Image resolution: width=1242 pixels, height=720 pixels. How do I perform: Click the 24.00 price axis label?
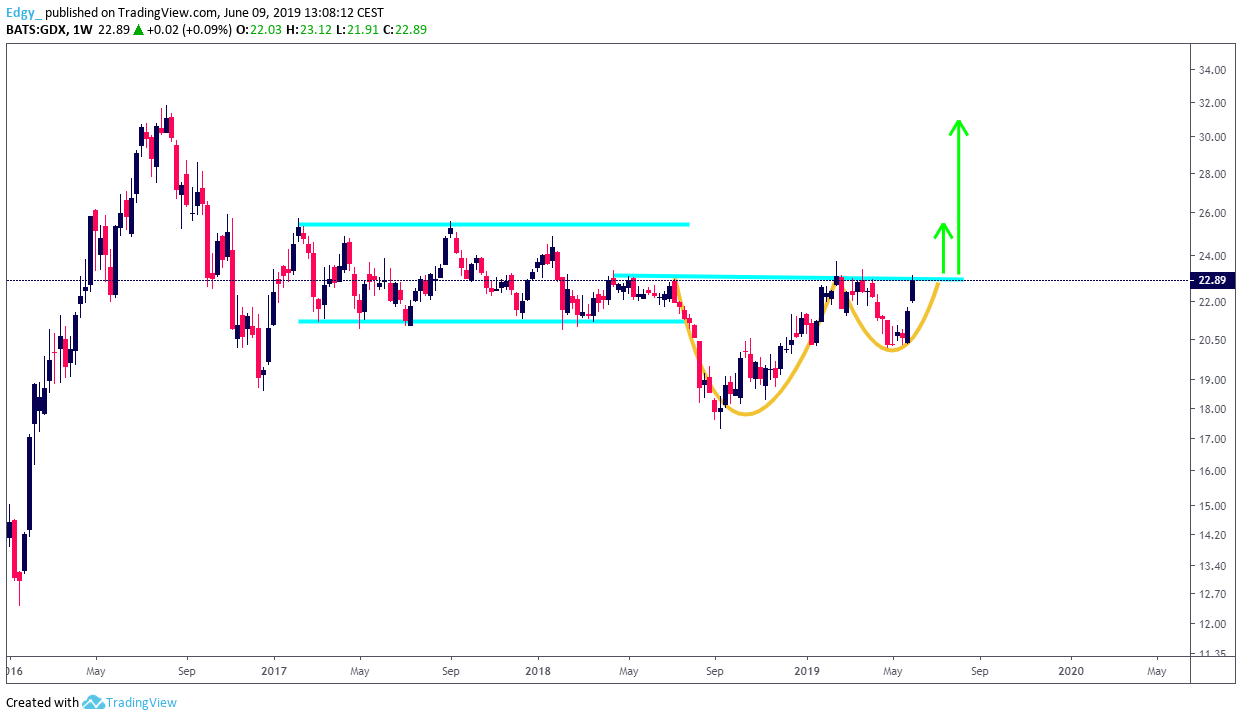tap(1213, 256)
